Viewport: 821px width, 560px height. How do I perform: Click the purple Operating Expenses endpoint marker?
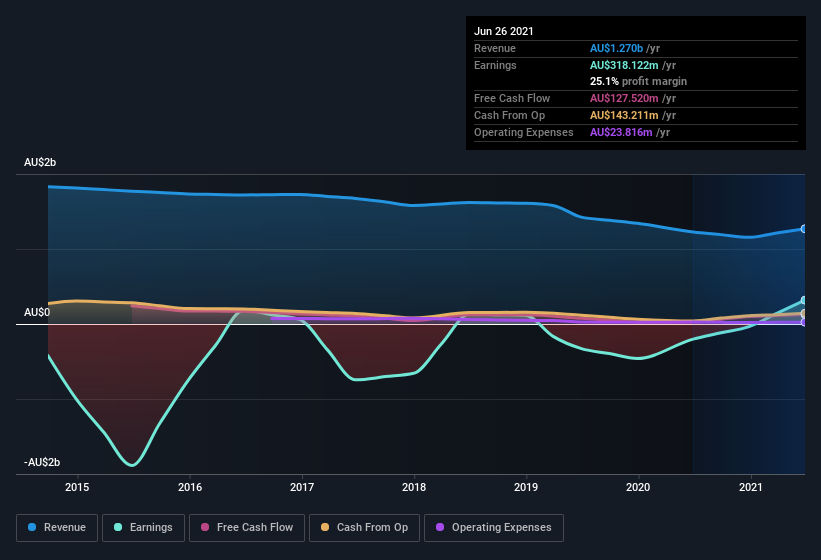tap(804, 322)
